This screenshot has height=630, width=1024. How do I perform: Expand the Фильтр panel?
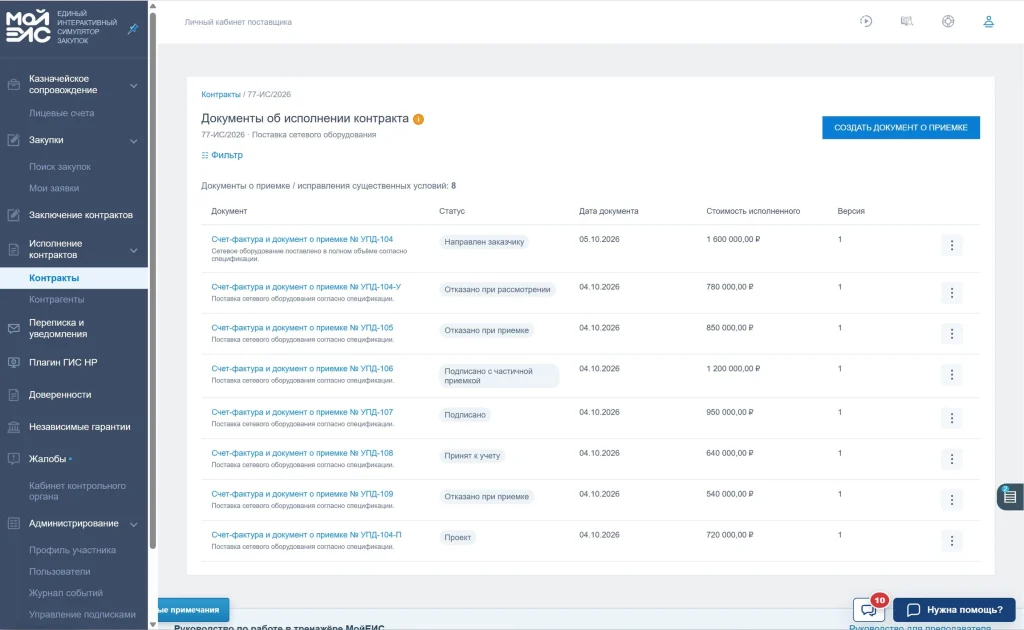coord(222,155)
